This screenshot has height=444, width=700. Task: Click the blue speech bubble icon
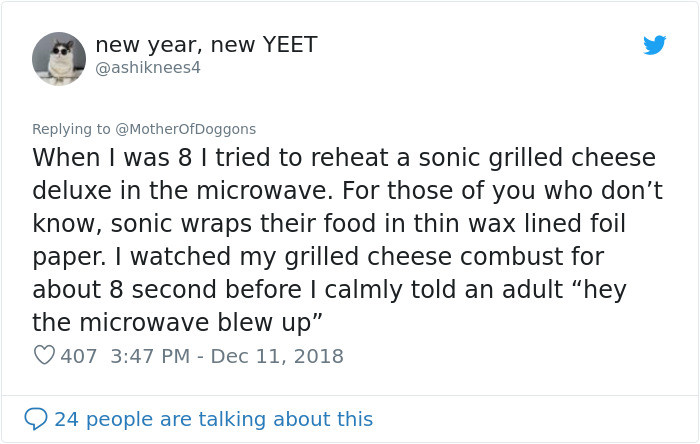pyautogui.click(x=36, y=418)
